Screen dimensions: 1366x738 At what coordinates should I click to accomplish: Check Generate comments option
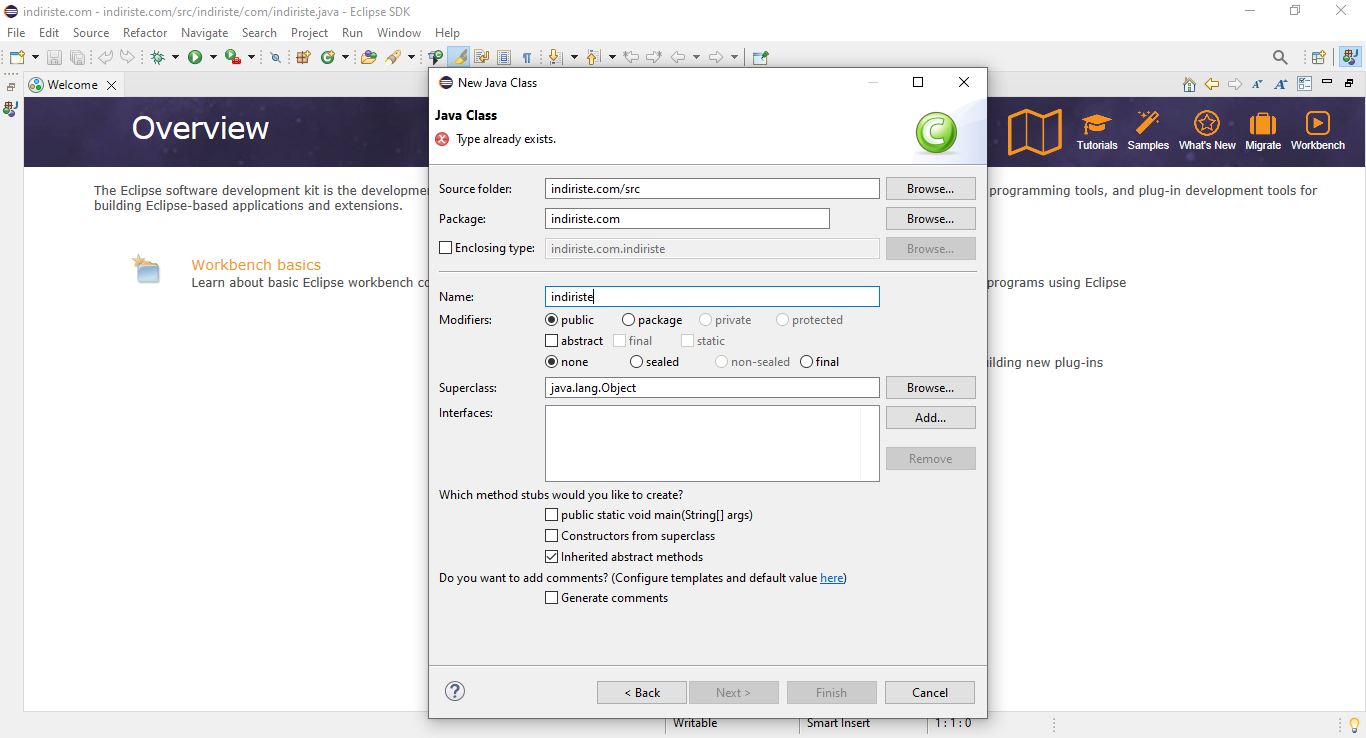pos(552,598)
